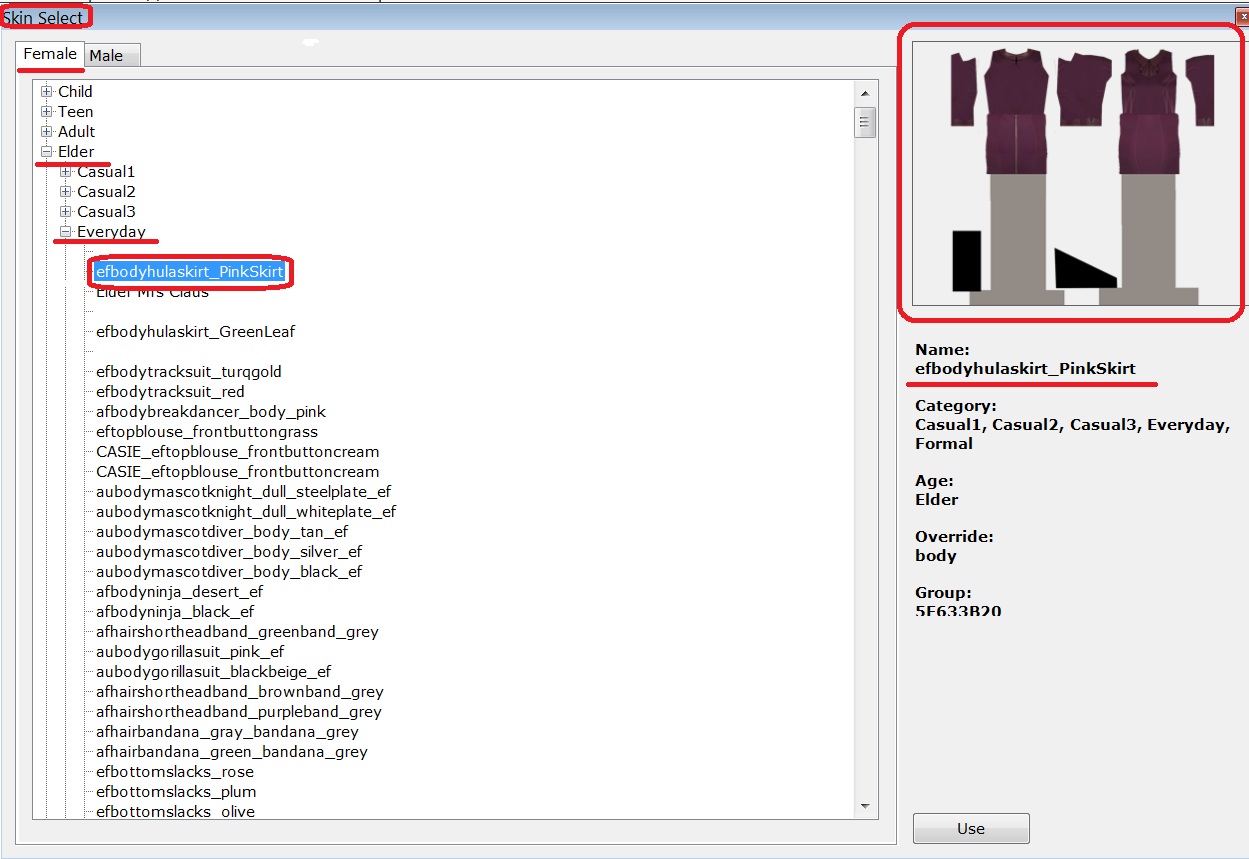Click the scroll up arrow in list

(865, 92)
